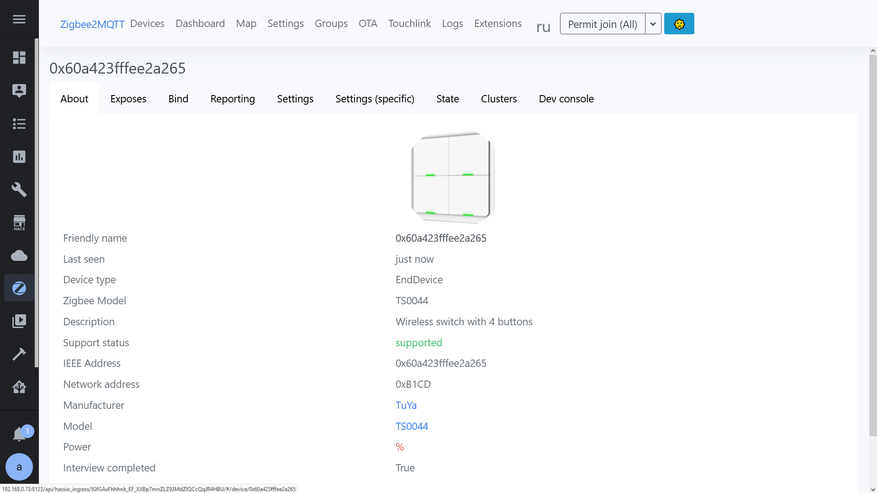The width and height of the screenshot is (877, 493).
Task: Expand the Permit join dropdown arrow
Action: click(x=653, y=24)
